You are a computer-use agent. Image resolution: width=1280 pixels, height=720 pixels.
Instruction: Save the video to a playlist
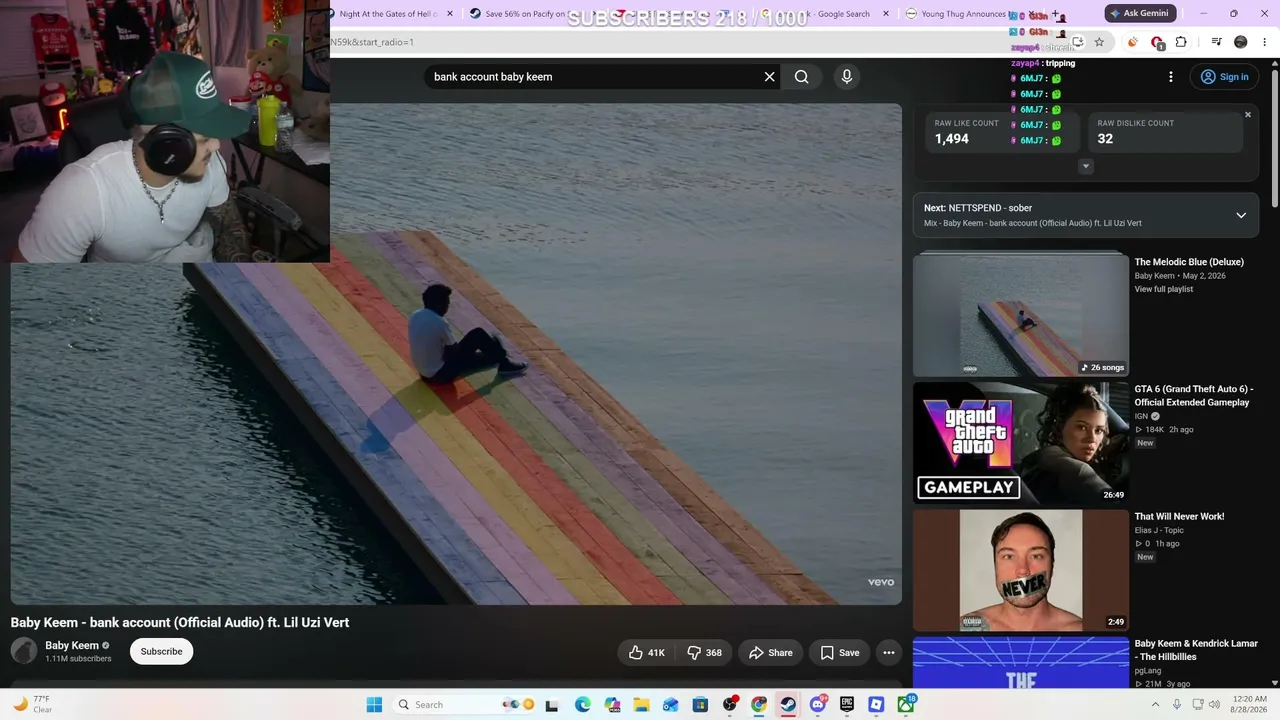839,652
